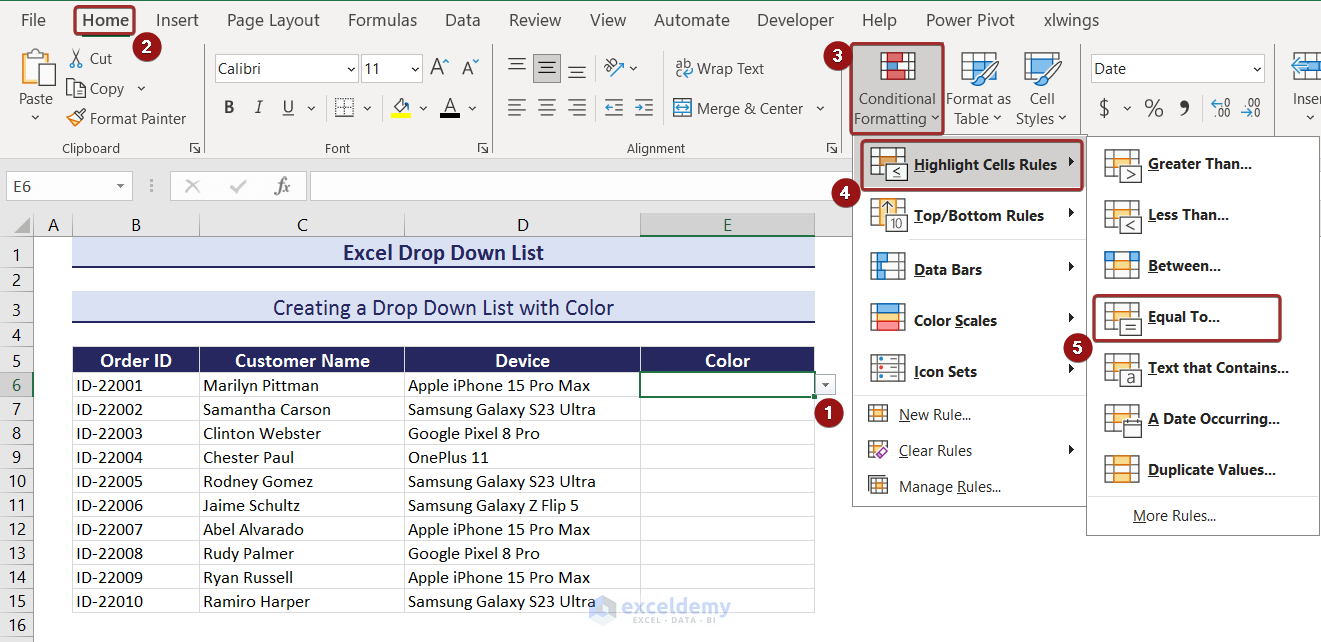Click the Insert Function fx icon

point(282,186)
